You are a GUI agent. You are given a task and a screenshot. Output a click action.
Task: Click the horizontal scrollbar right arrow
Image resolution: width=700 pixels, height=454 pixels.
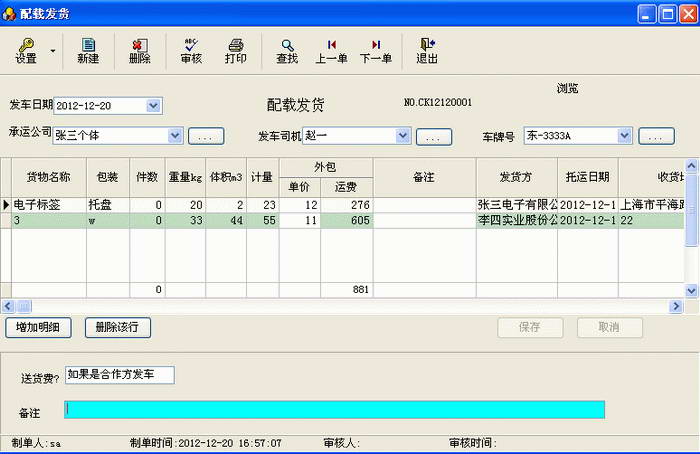click(675, 306)
